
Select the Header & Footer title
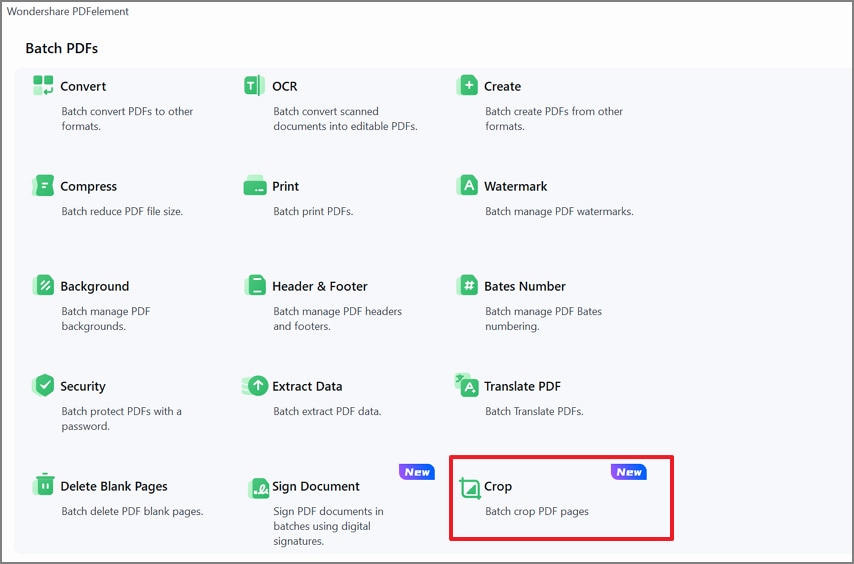click(320, 286)
